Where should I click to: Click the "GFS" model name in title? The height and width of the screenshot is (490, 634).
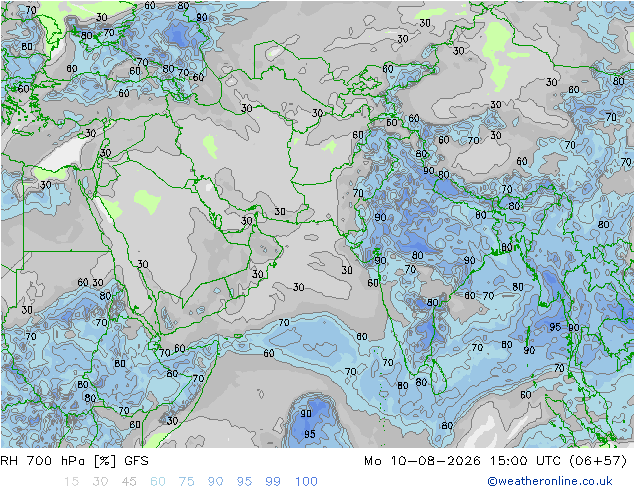pyautogui.click(x=137, y=461)
